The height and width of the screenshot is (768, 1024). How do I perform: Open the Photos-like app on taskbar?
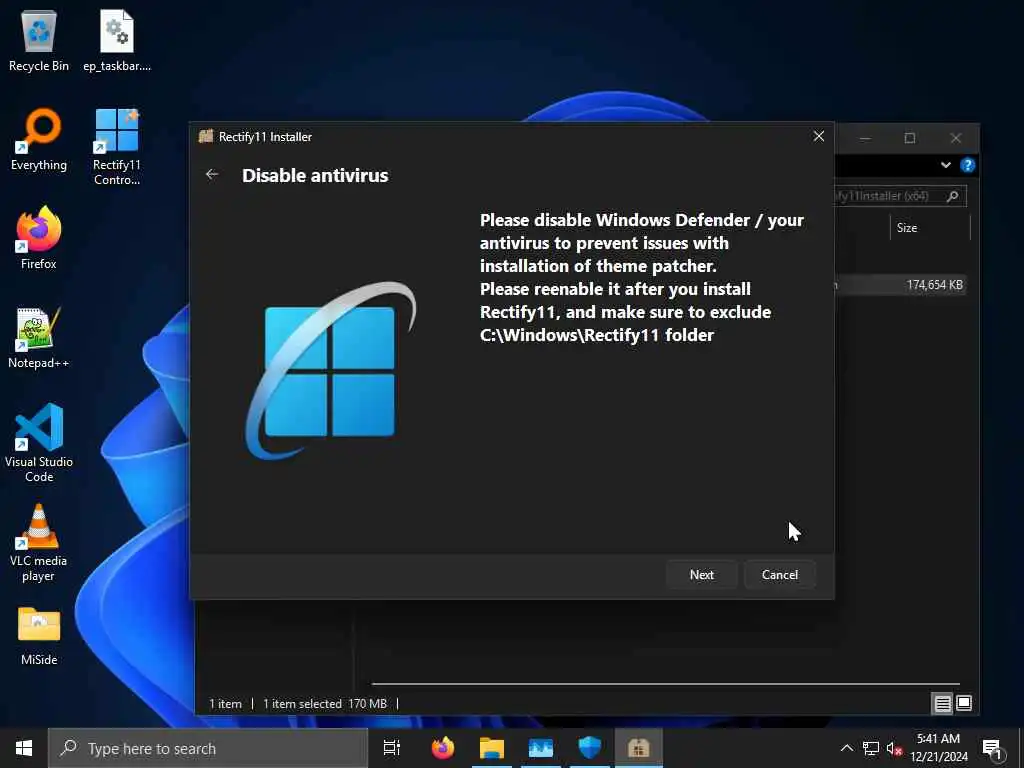coord(541,748)
